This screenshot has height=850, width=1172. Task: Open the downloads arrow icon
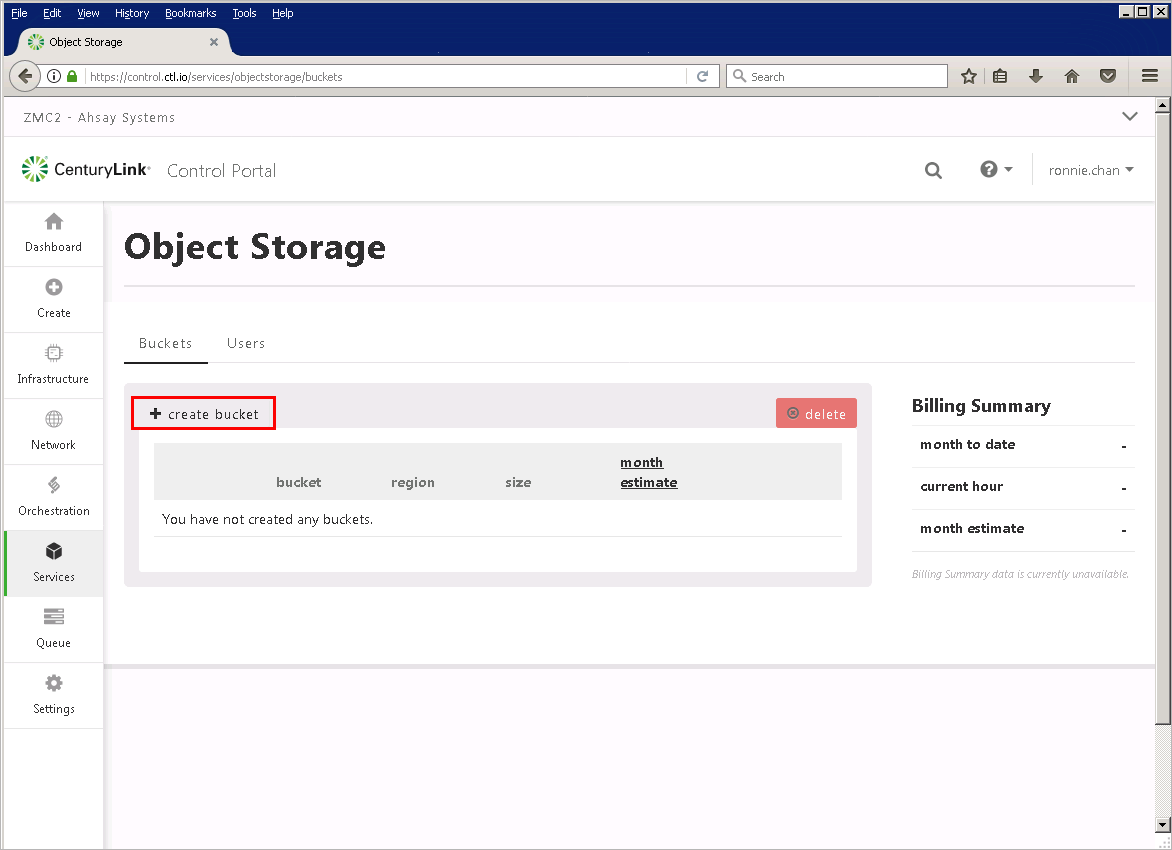(1036, 76)
